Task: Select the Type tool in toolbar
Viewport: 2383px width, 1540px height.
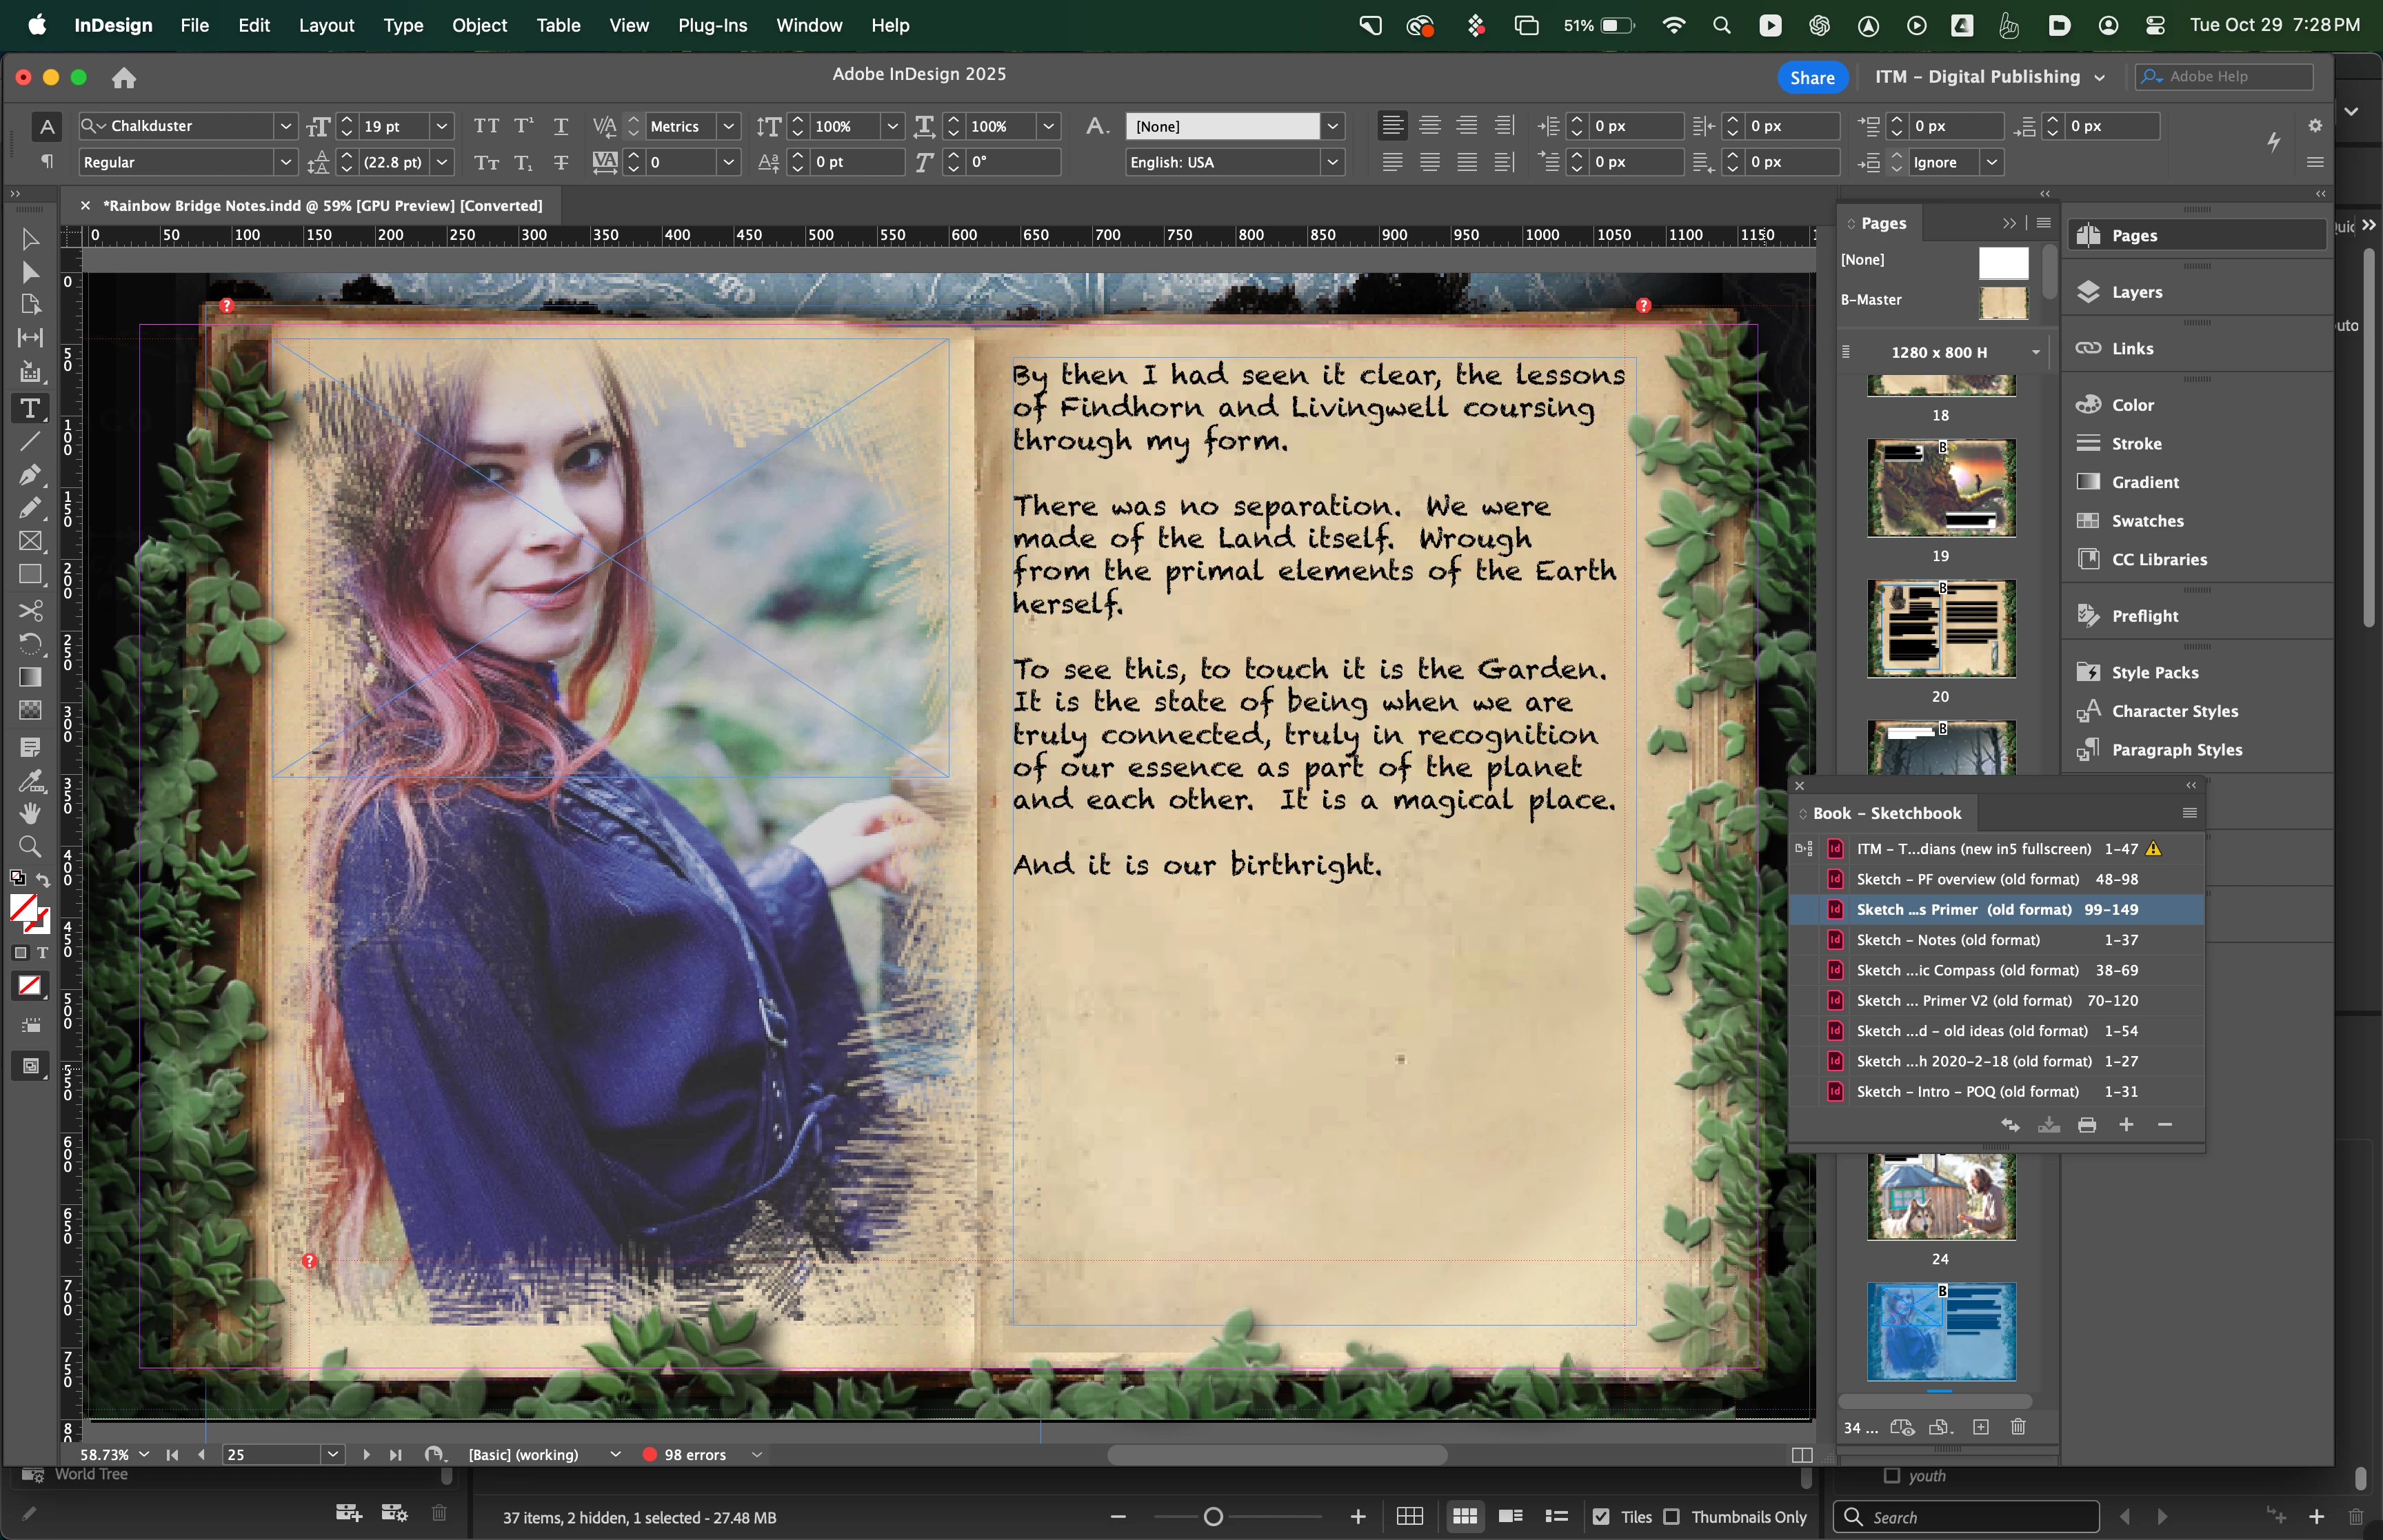Action: click(30, 408)
